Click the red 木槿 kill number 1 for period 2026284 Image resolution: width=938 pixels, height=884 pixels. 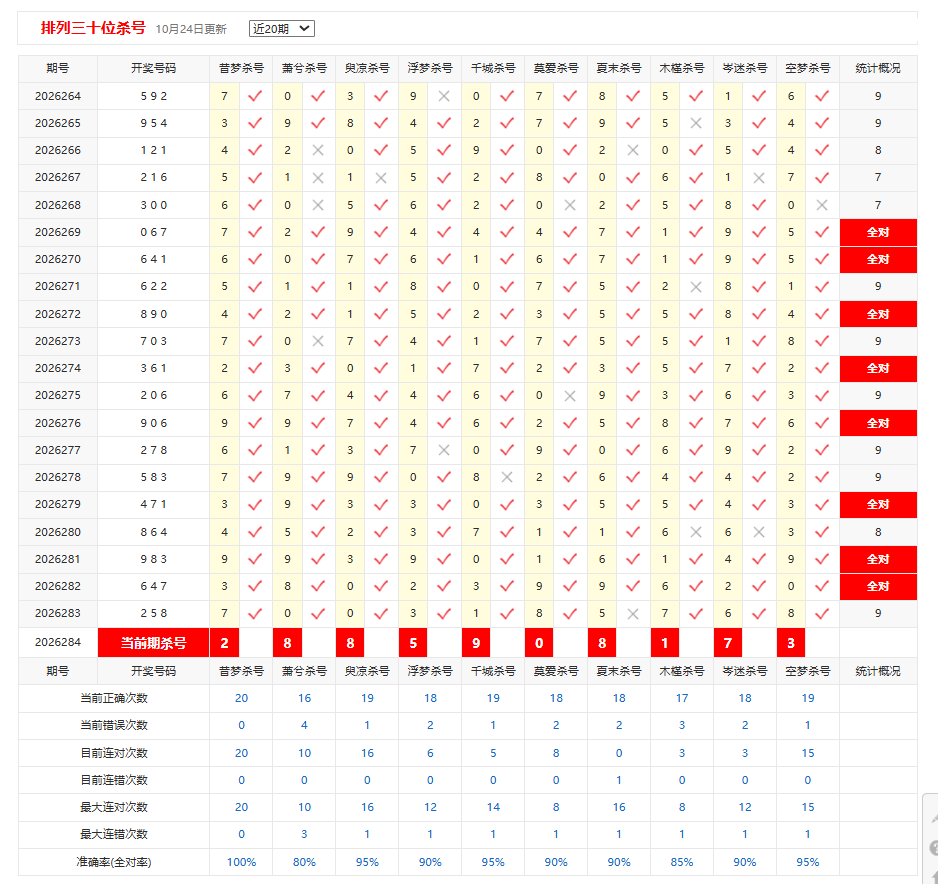coord(665,643)
